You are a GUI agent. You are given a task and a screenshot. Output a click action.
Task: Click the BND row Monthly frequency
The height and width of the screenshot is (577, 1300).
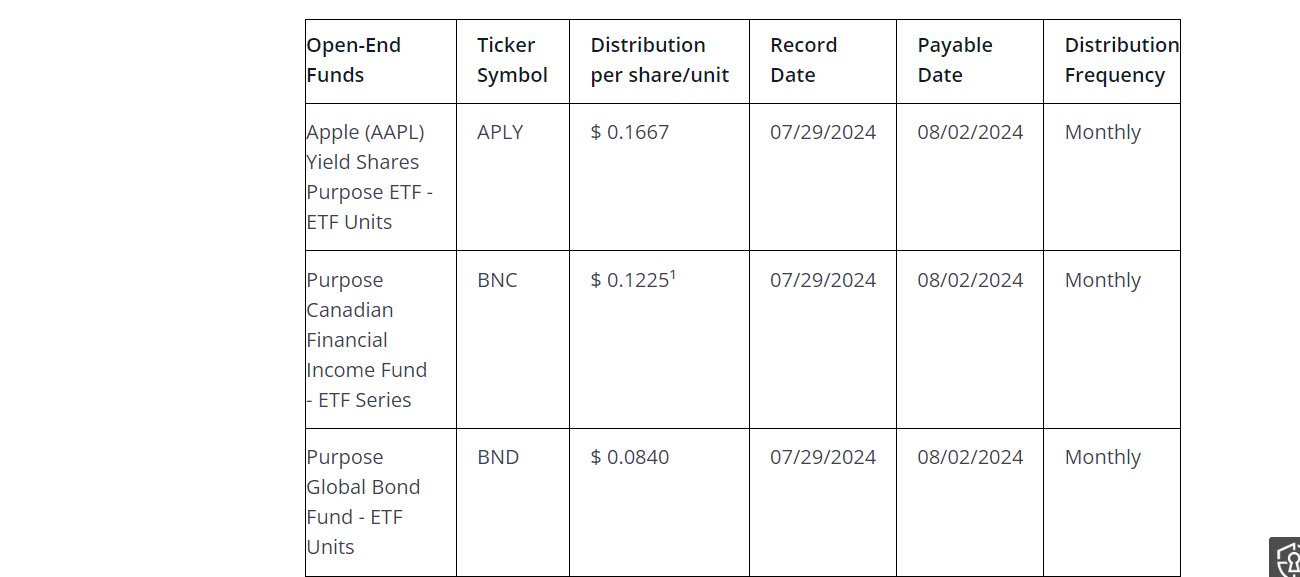(x=1102, y=457)
